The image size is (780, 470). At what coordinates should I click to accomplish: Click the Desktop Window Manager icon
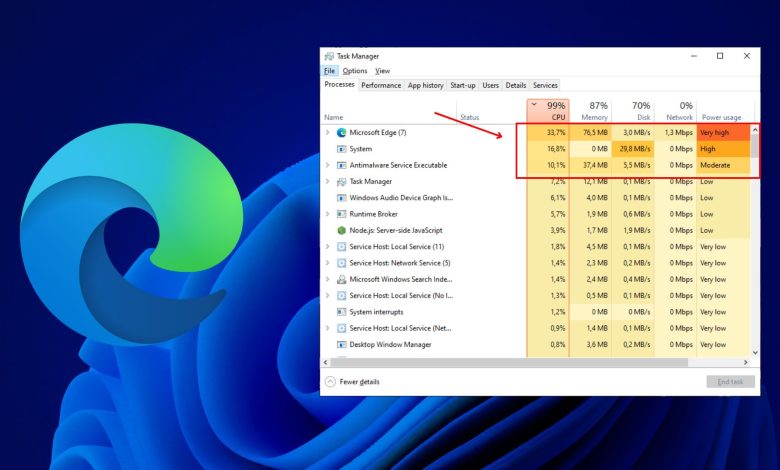(341, 345)
